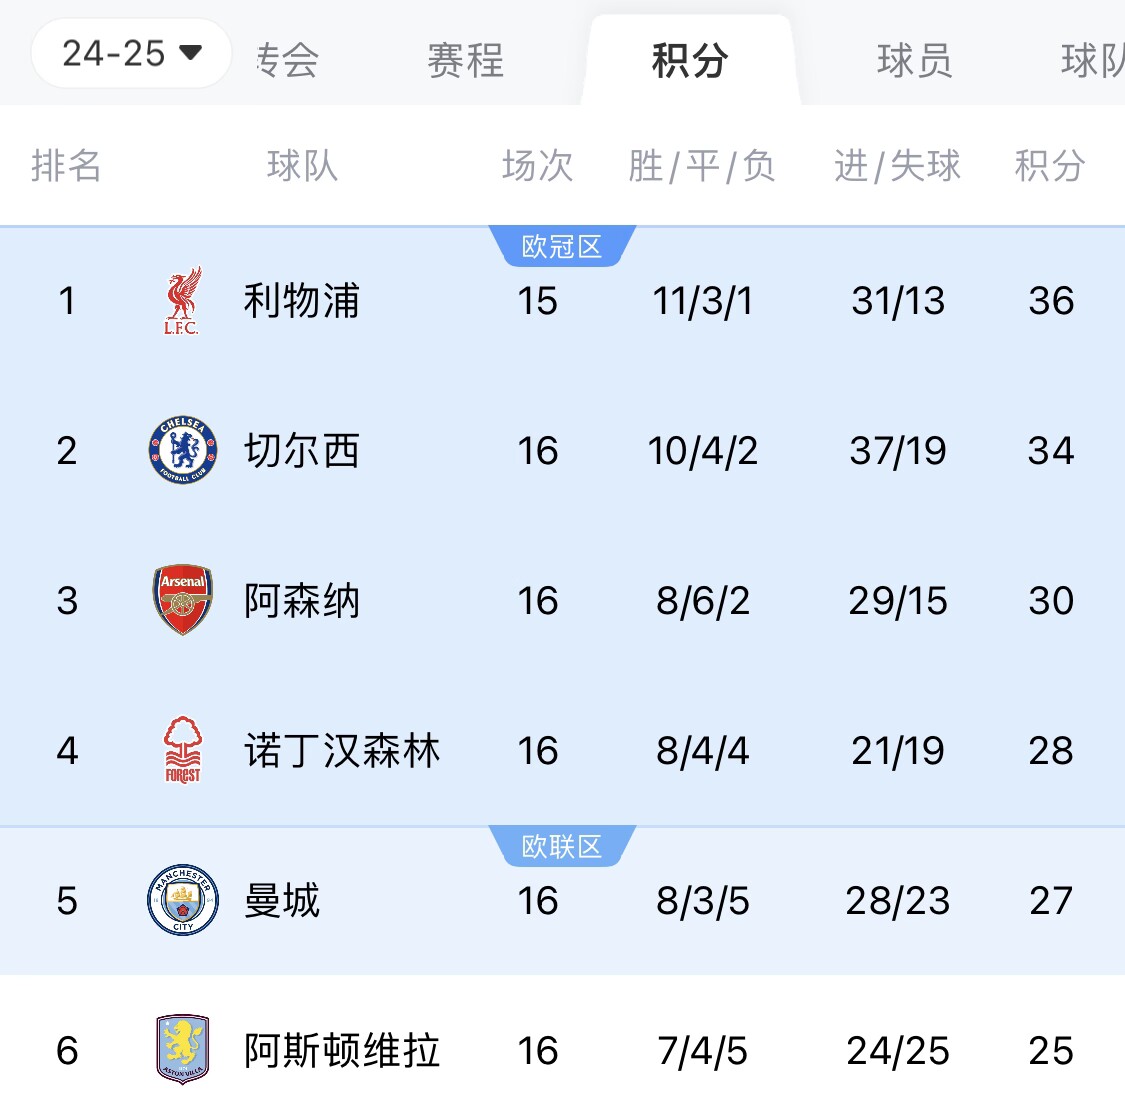The height and width of the screenshot is (1106, 1125).
Task: Tap the 欧冠区 zone label
Action: pos(562,247)
